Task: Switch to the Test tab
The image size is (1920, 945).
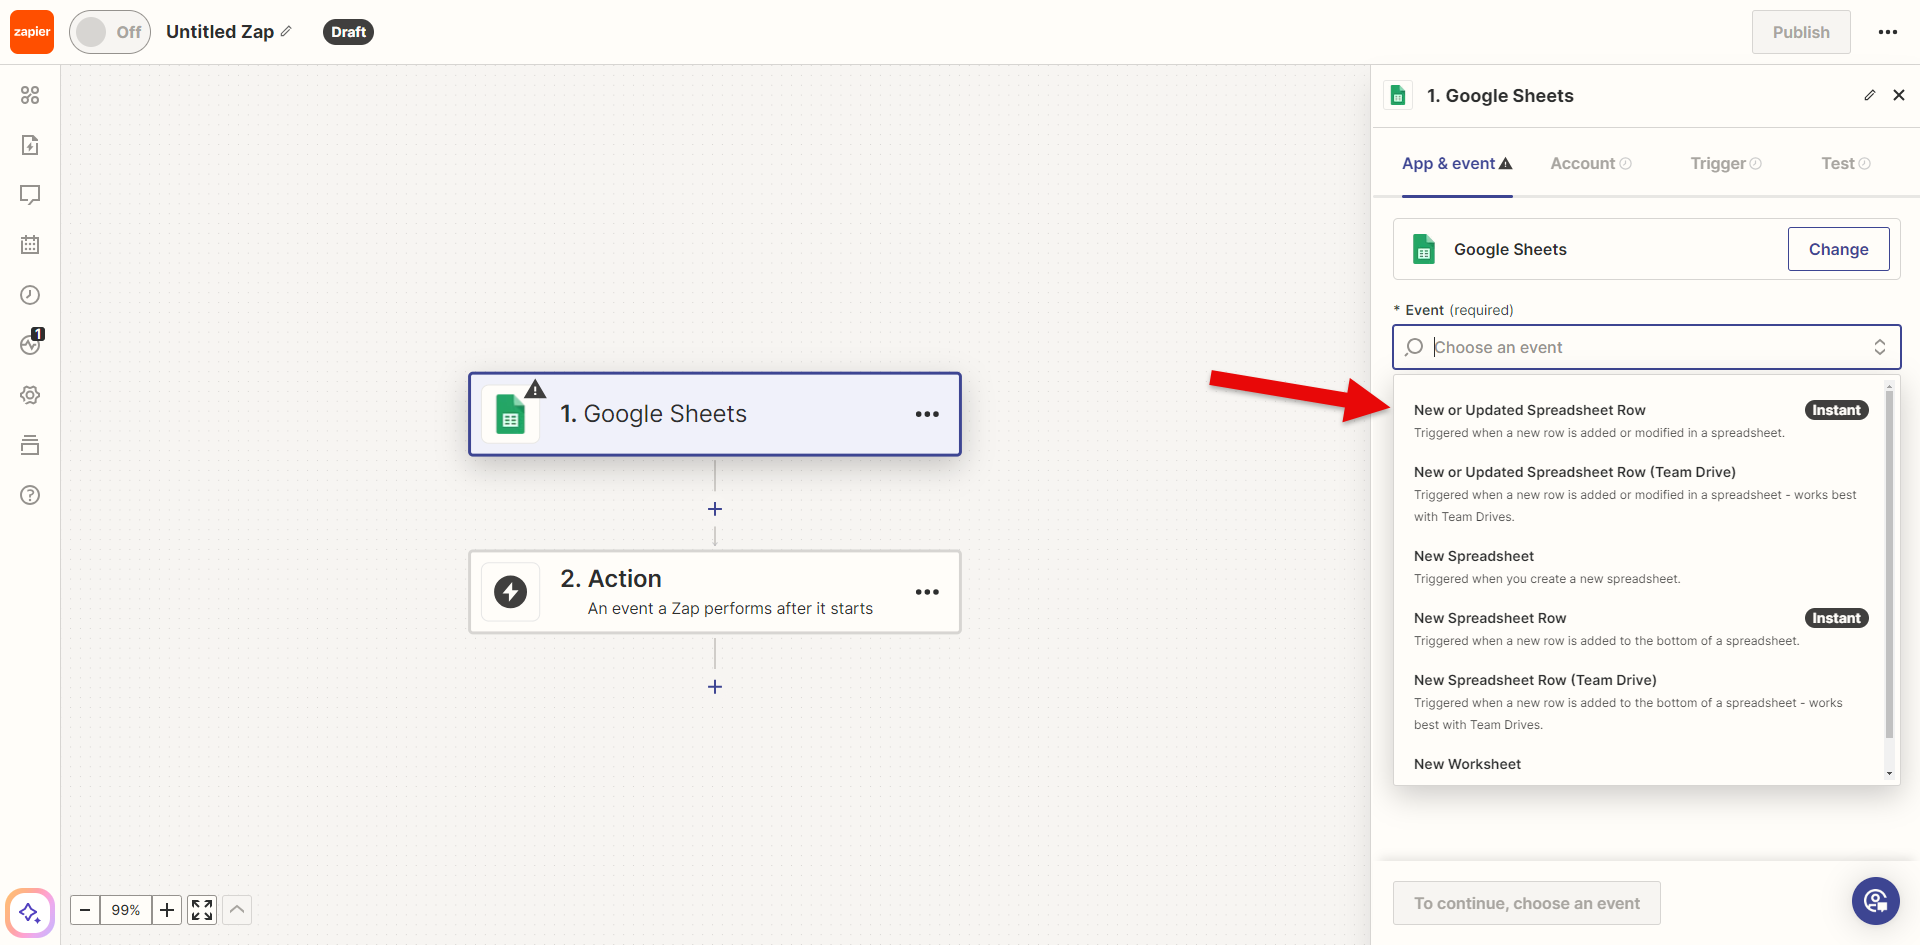Action: 1846,163
